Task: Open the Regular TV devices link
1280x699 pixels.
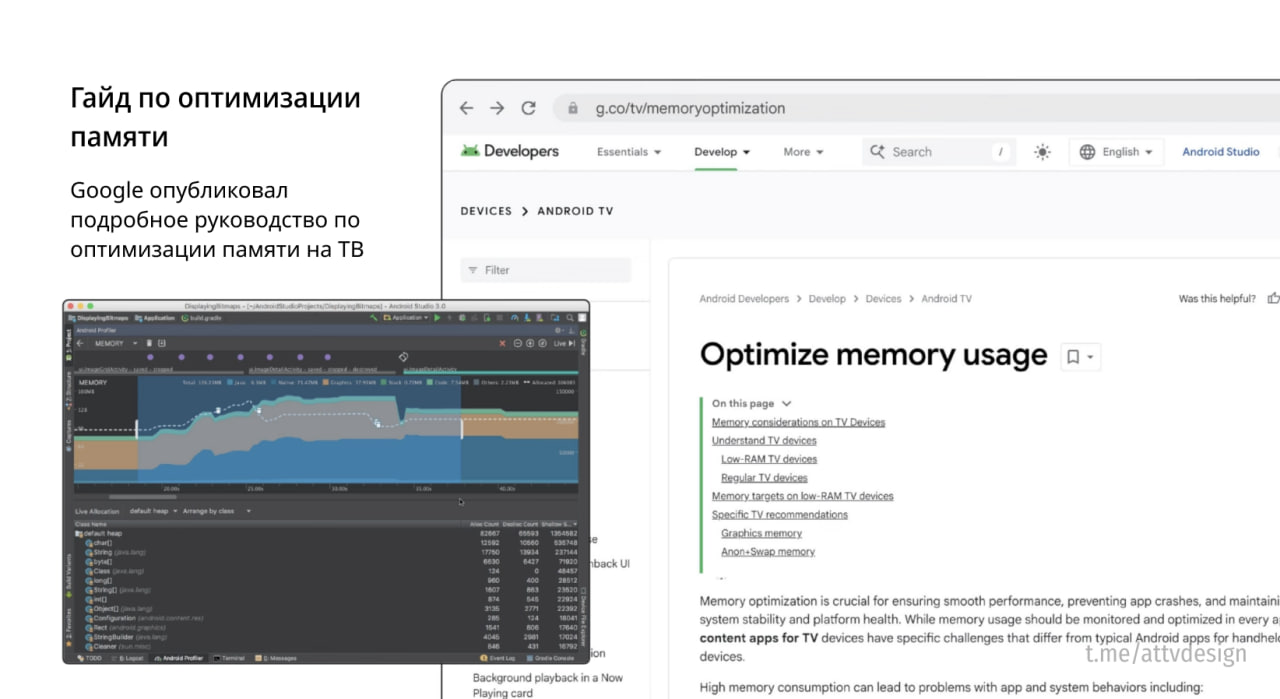Action: click(764, 478)
